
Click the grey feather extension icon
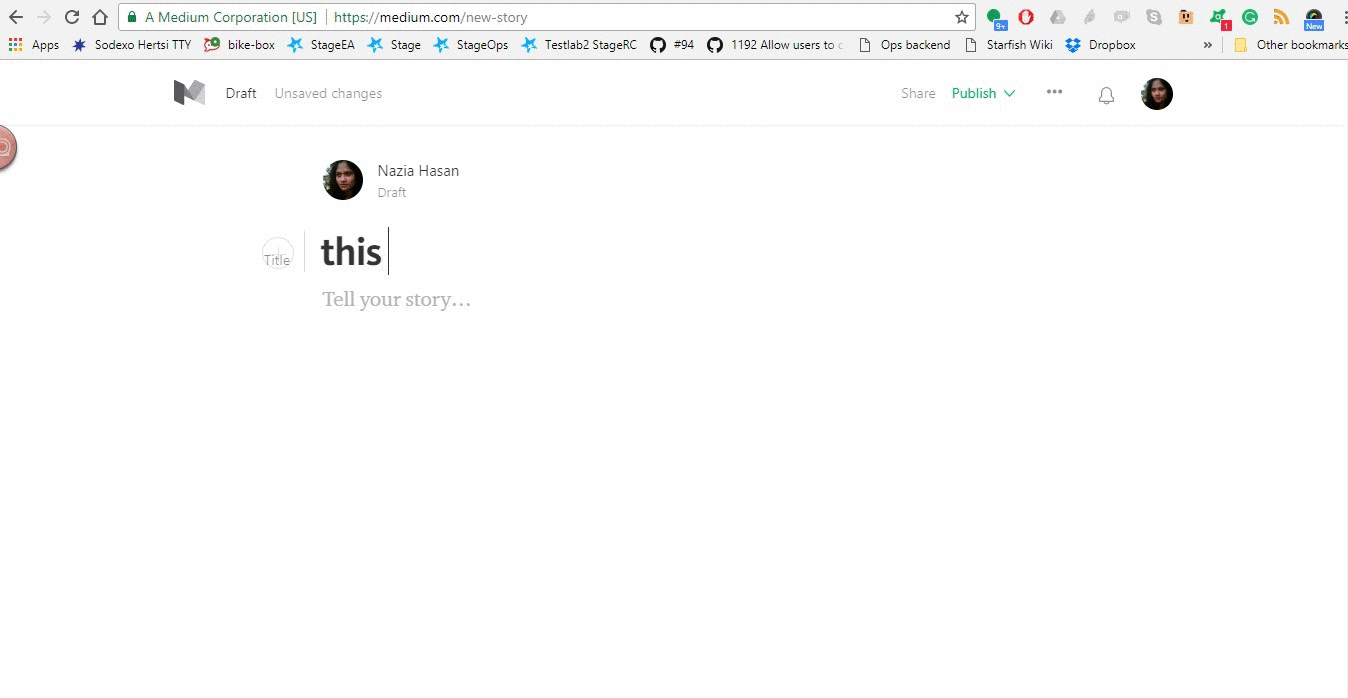tap(1090, 17)
